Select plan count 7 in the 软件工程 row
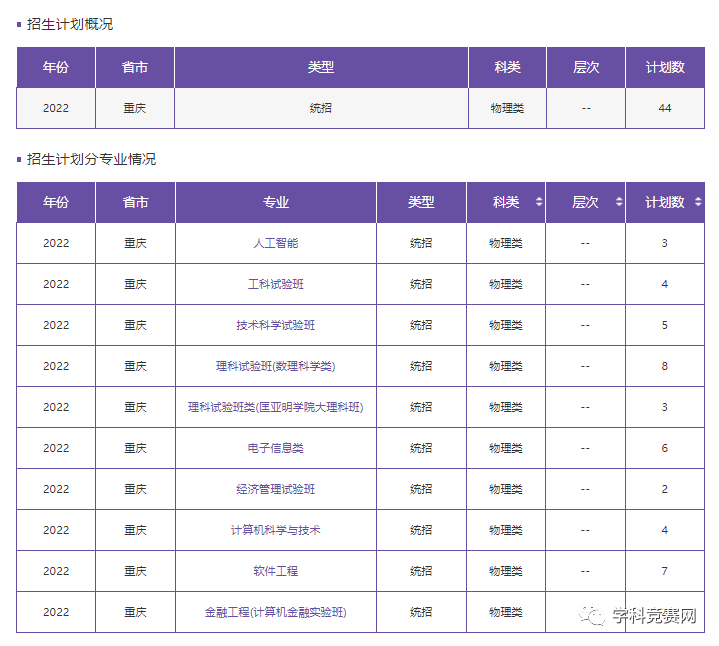Screen dimensions: 719x646 point(664,571)
